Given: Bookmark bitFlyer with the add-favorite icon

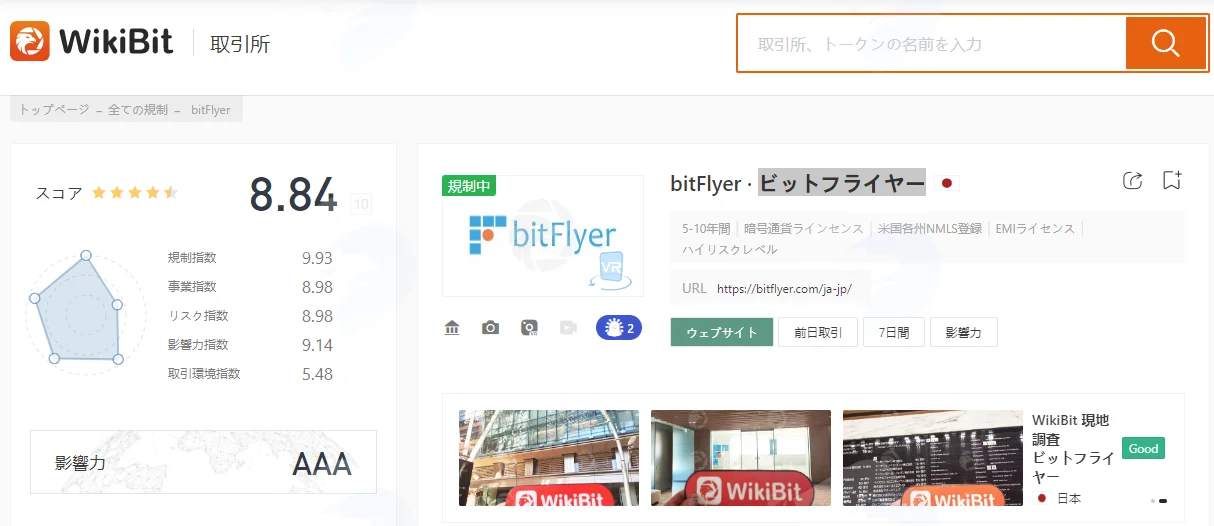Looking at the screenshot, I should [x=1172, y=181].
